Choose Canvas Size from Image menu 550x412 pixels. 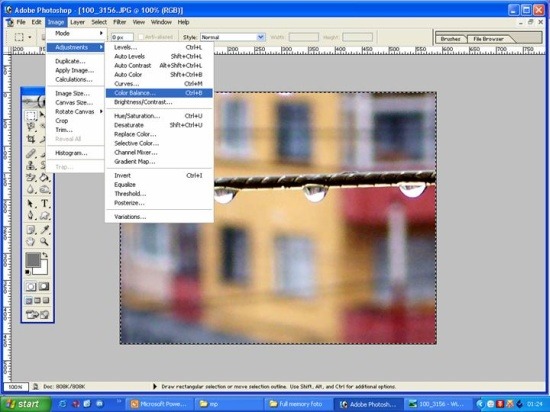click(x=75, y=102)
